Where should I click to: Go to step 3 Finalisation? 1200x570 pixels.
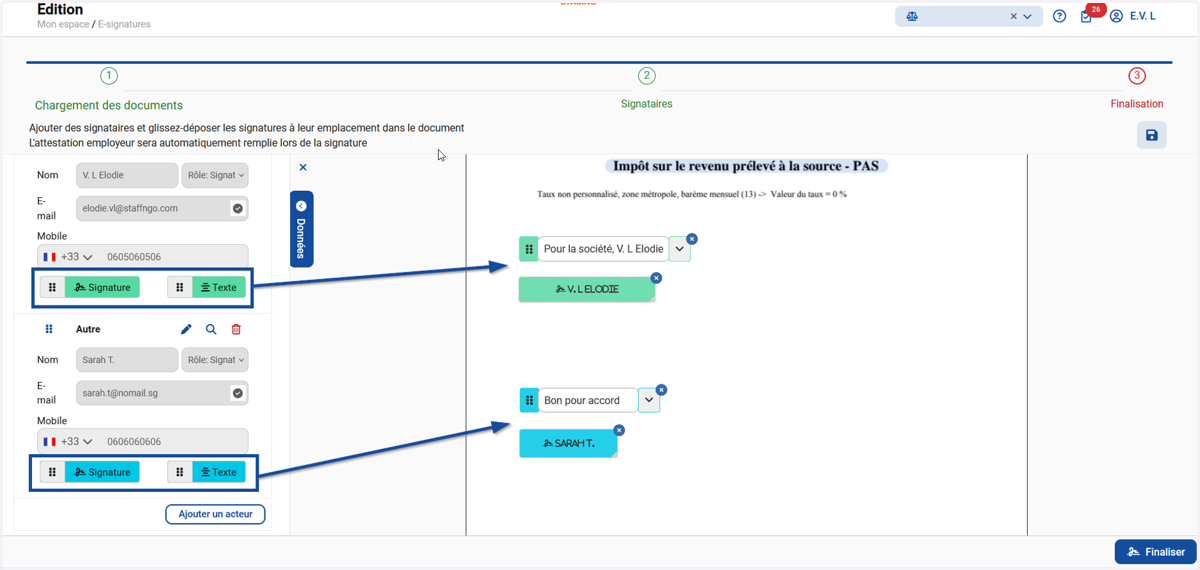[x=1137, y=76]
